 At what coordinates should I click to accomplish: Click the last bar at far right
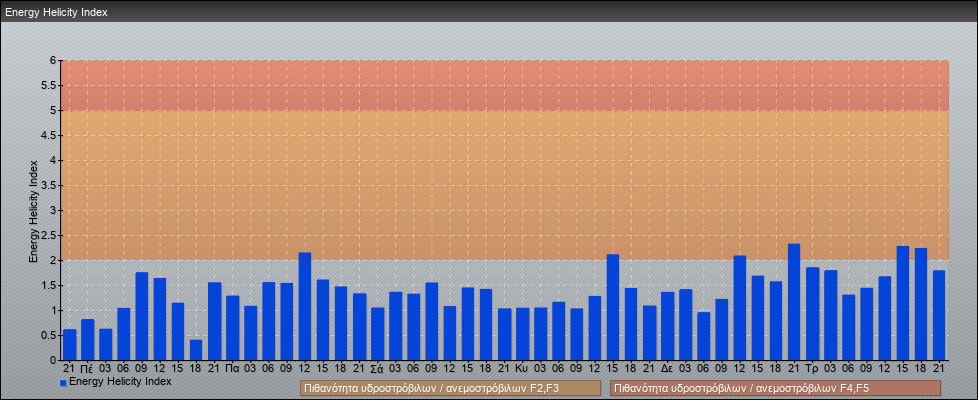pos(939,315)
